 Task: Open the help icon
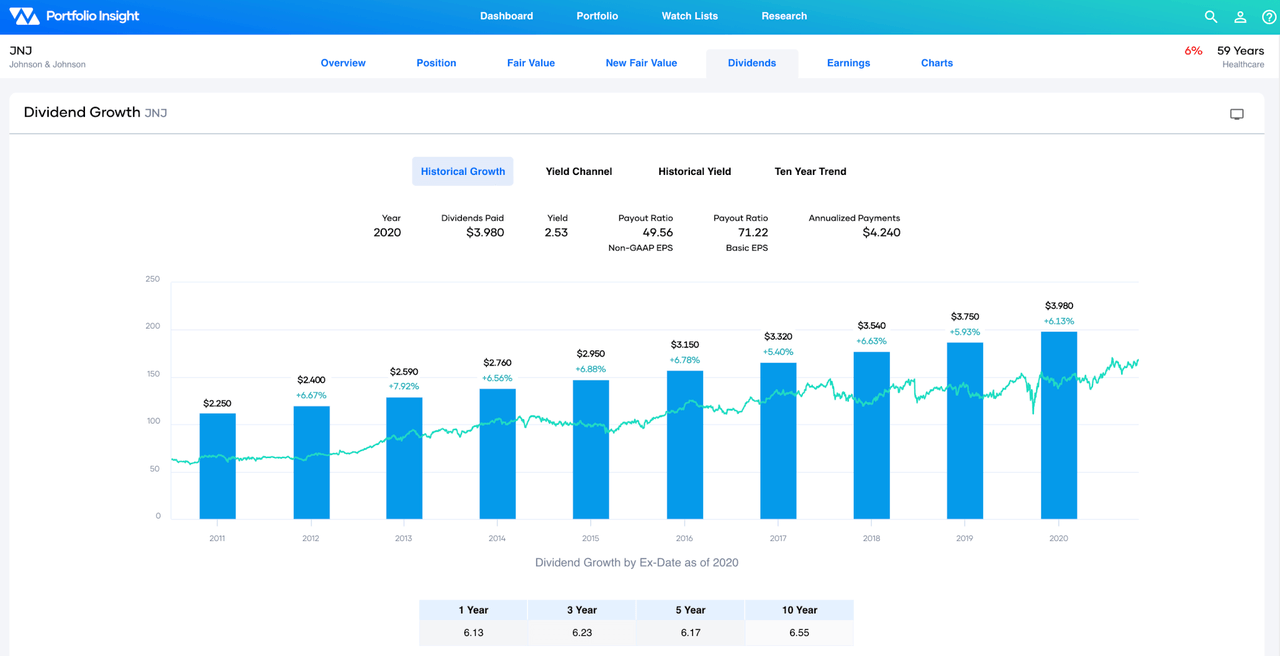tap(1268, 16)
